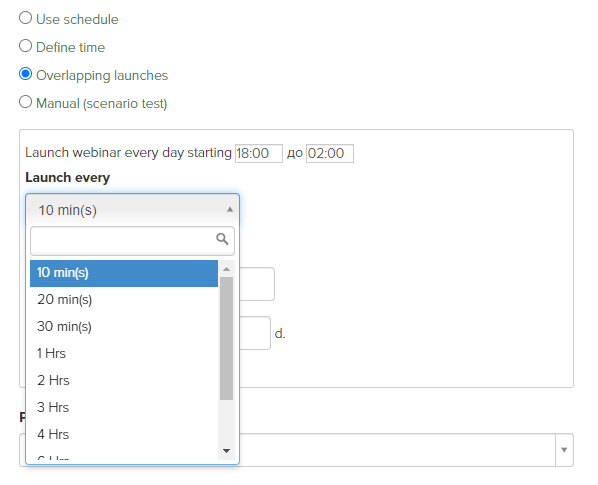The height and width of the screenshot is (485, 598).
Task: Focus the dropdown search text box
Action: (132, 241)
